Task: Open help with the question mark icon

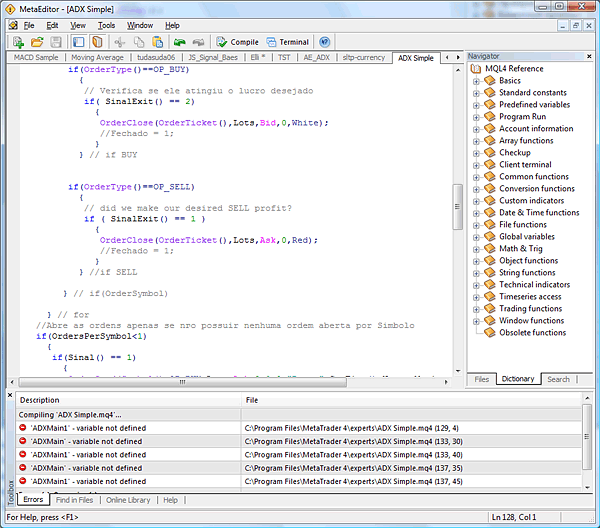Action: tap(325, 42)
